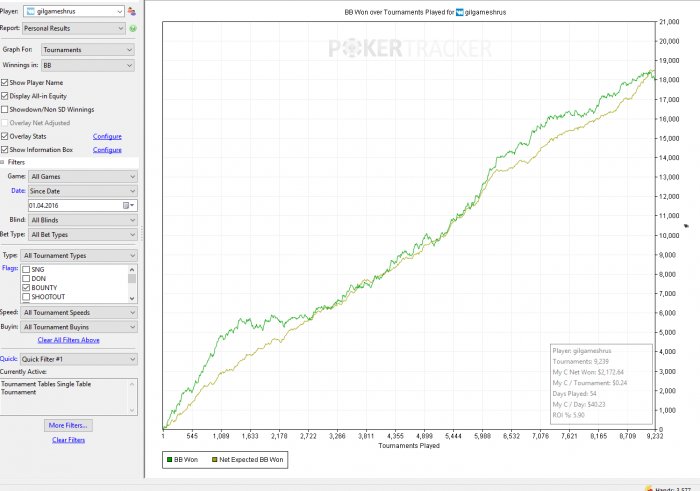This screenshot has height=491, width=700.
Task: Open Winnings in dropdown BB
Action: pyautogui.click(x=88, y=65)
